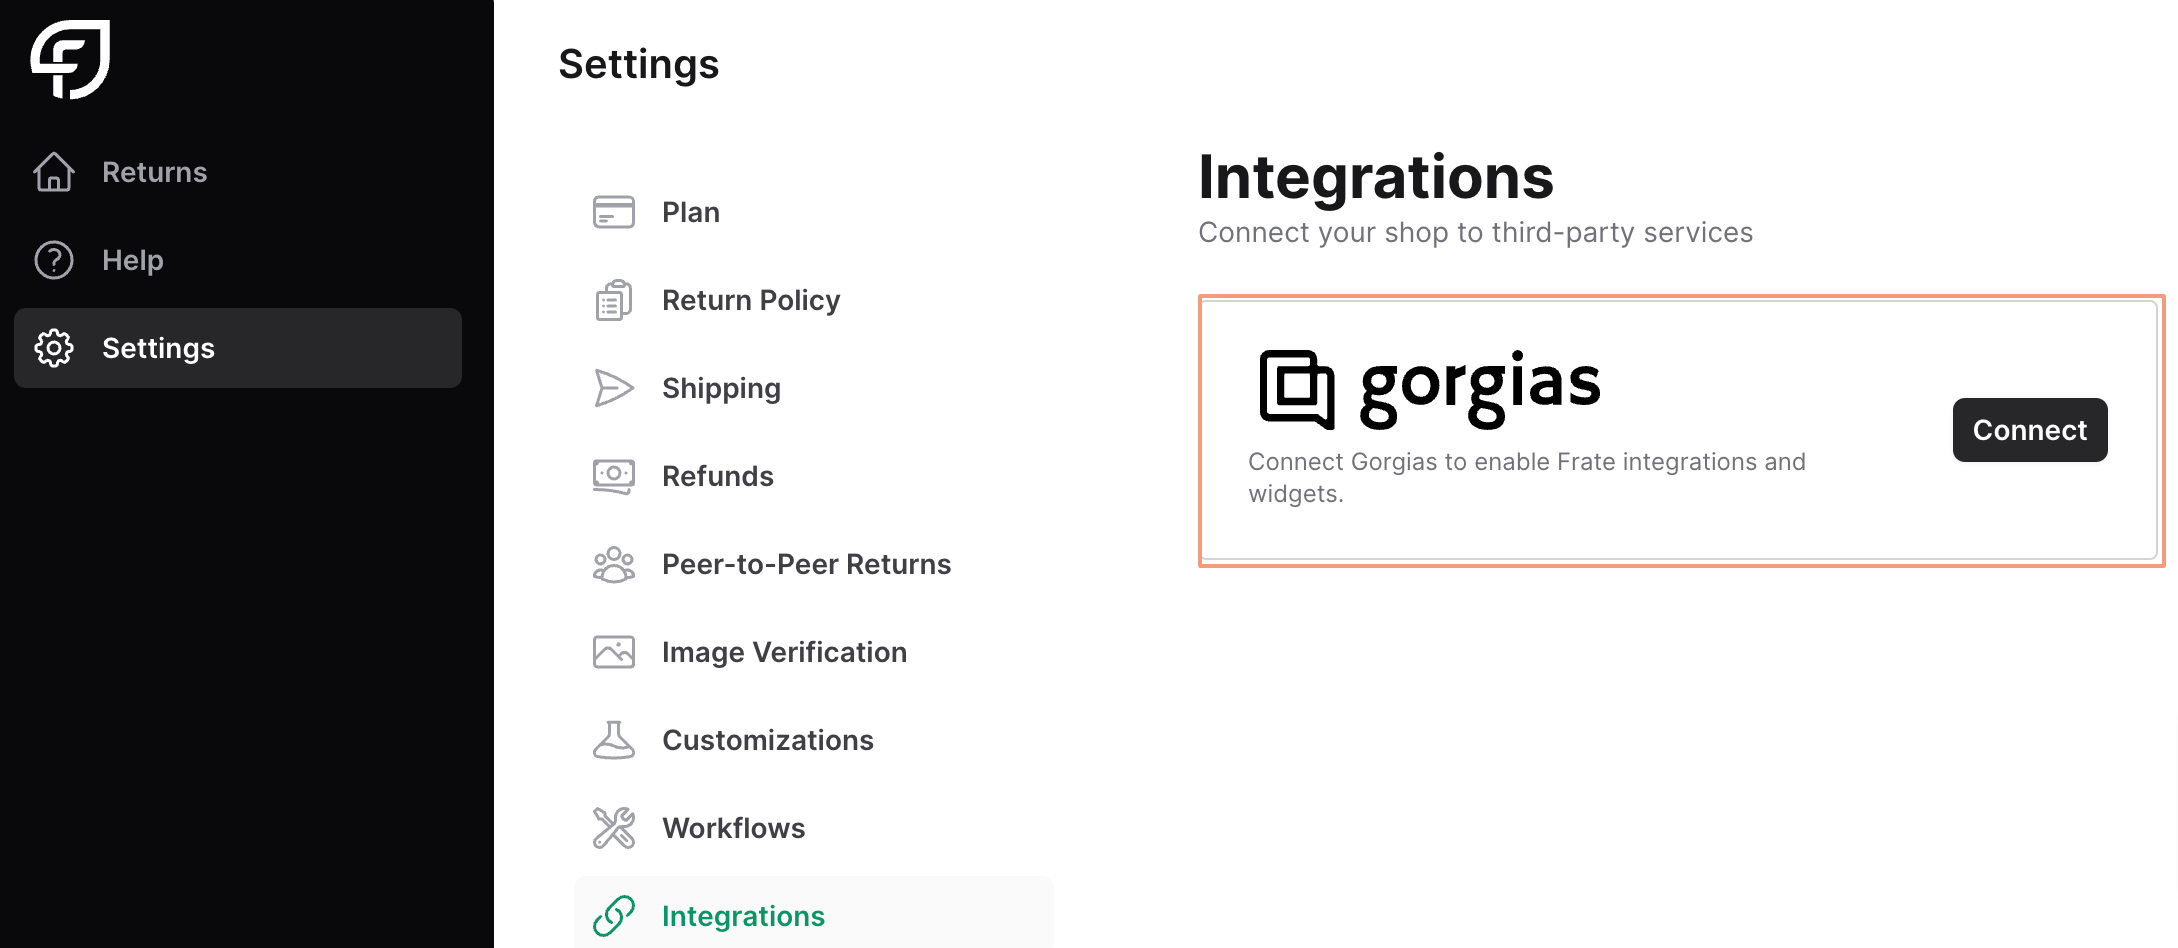
Task: Click the Settings gear icon
Action: (x=54, y=348)
